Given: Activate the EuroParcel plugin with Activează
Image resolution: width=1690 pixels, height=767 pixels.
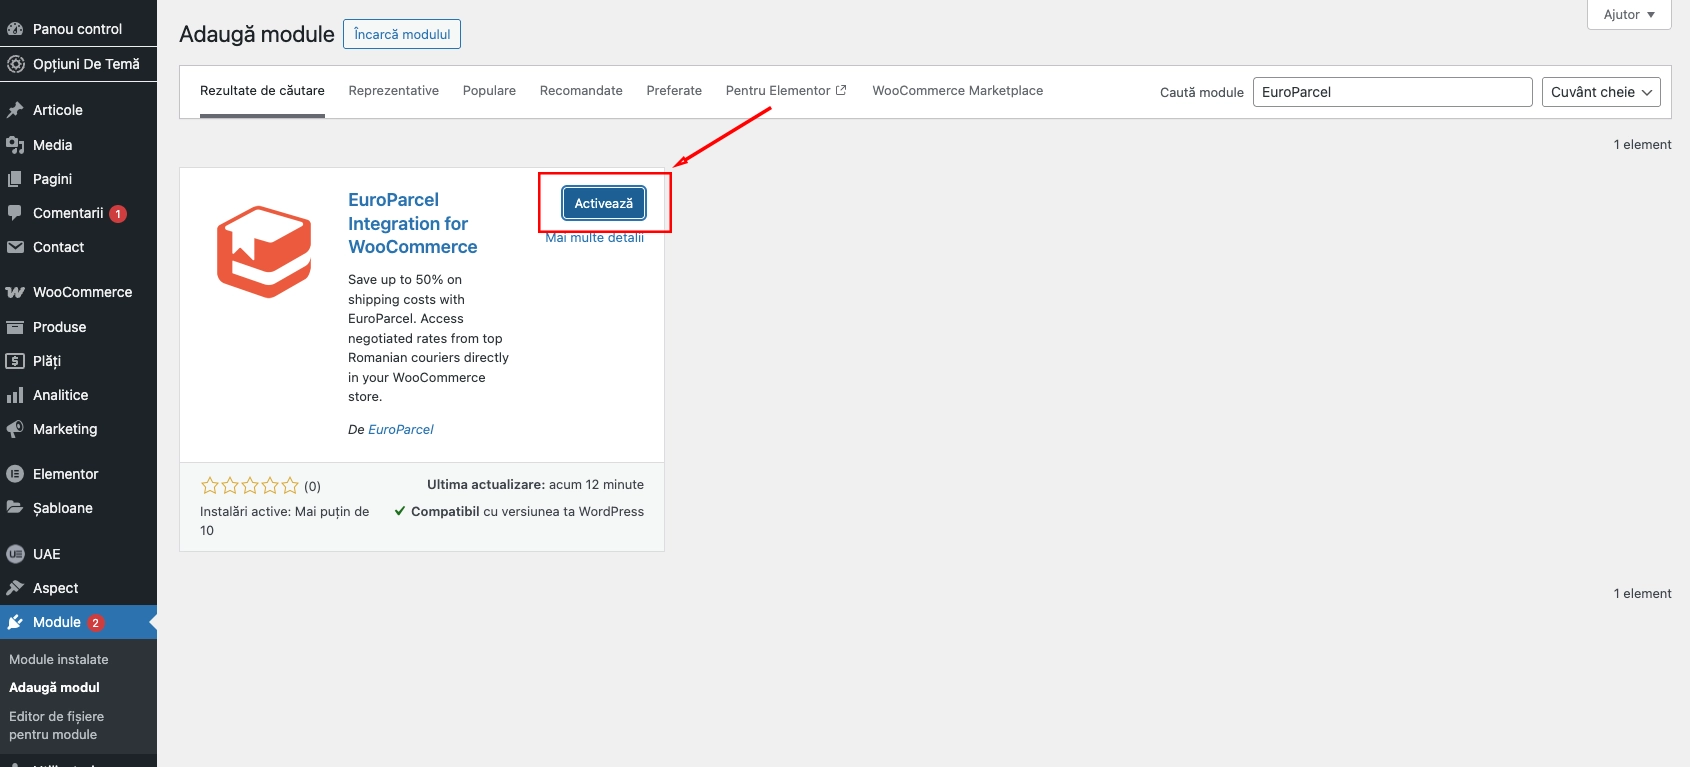Looking at the screenshot, I should [x=603, y=203].
